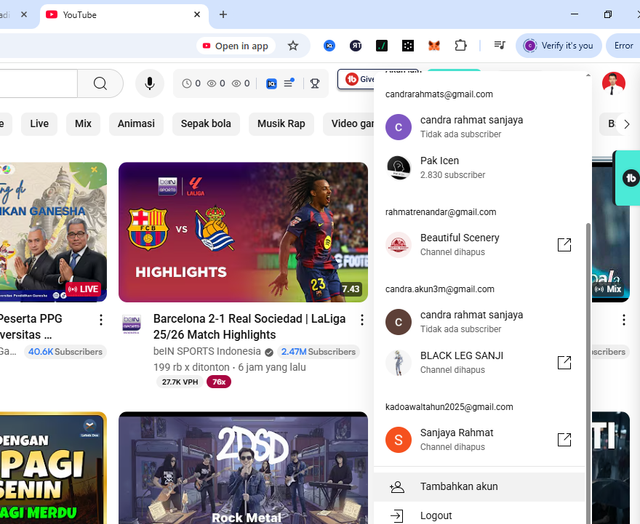
Task: Switch to the YouTube browser tab
Action: 122,15
